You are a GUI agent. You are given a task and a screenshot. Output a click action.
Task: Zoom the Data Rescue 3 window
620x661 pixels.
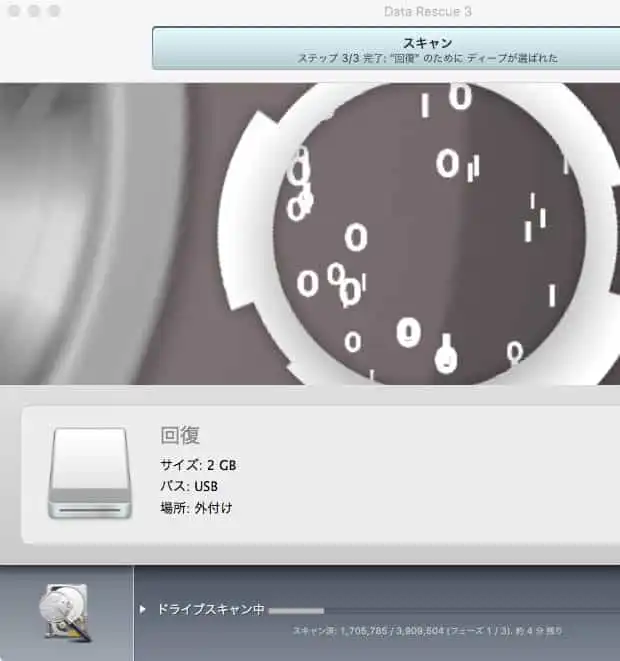coord(54,11)
